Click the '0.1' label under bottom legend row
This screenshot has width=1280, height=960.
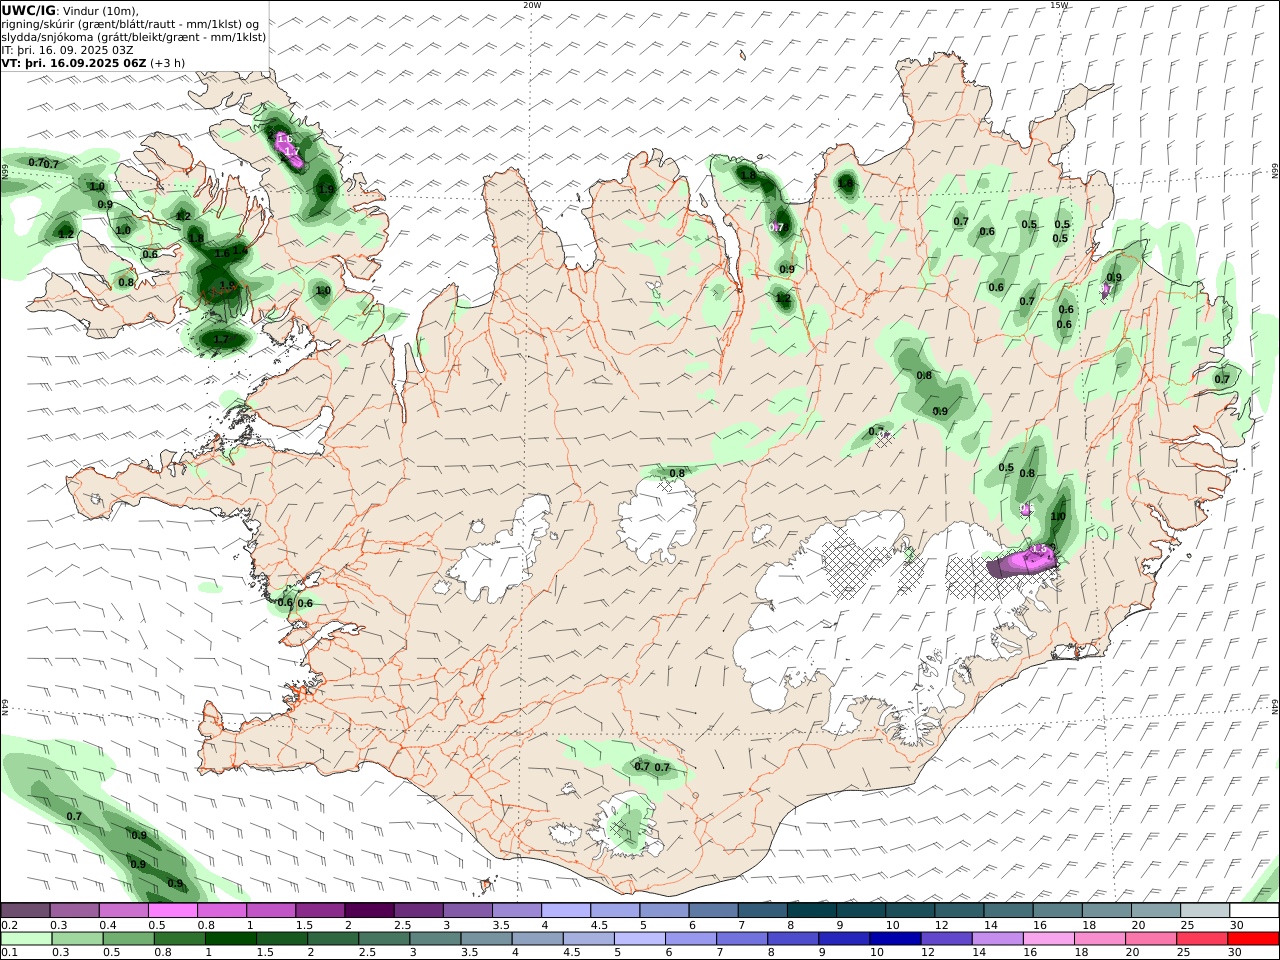(9, 953)
